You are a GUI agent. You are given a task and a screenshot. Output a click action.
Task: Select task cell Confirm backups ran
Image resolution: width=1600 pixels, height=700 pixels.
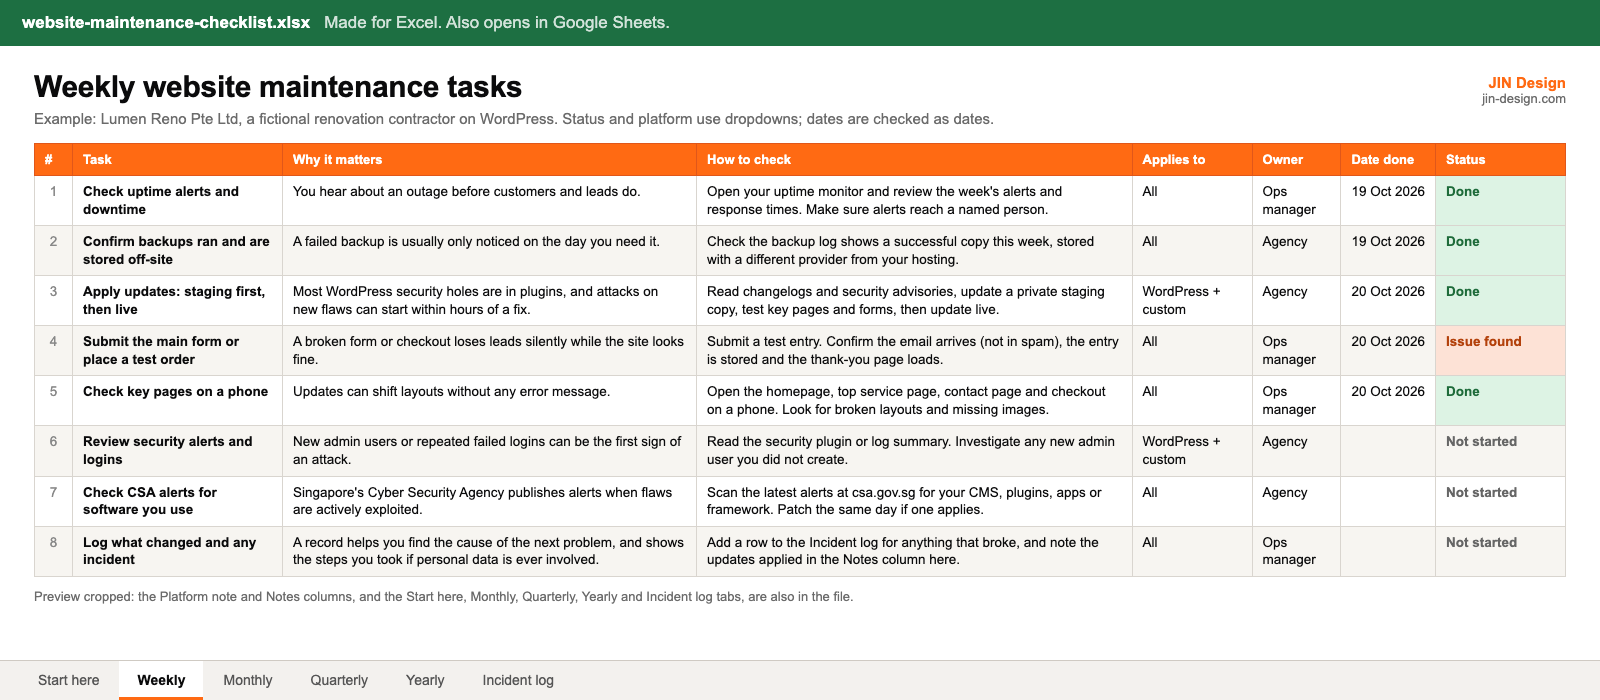click(177, 251)
